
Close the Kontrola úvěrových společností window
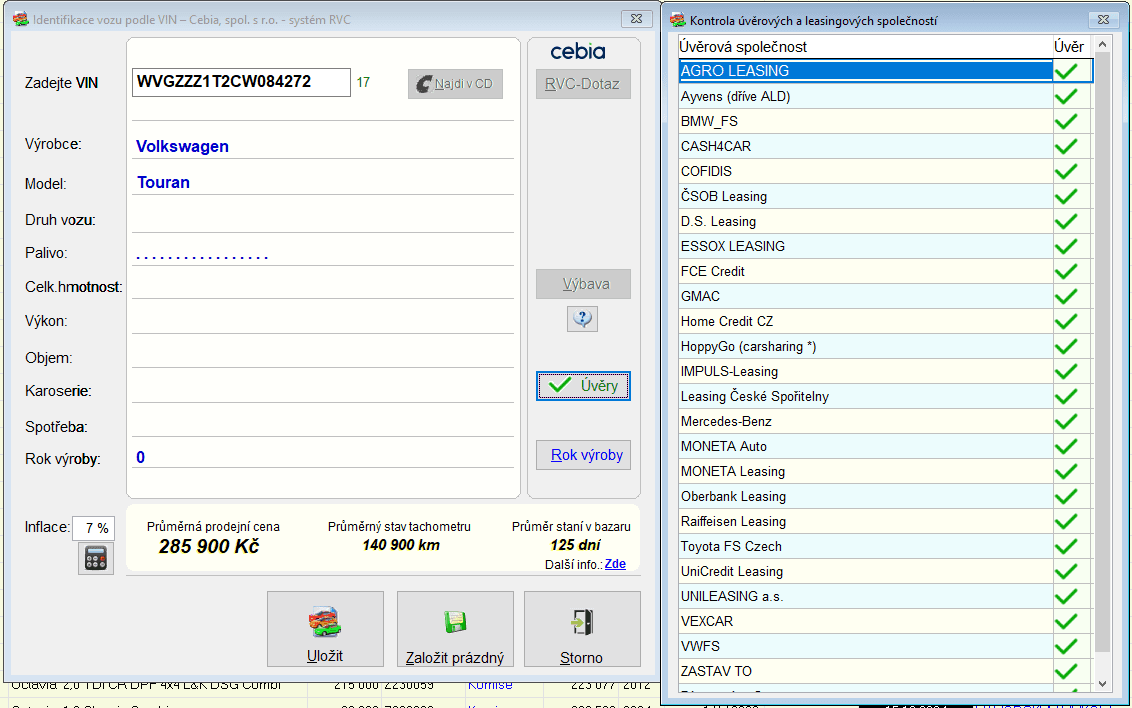[1103, 20]
